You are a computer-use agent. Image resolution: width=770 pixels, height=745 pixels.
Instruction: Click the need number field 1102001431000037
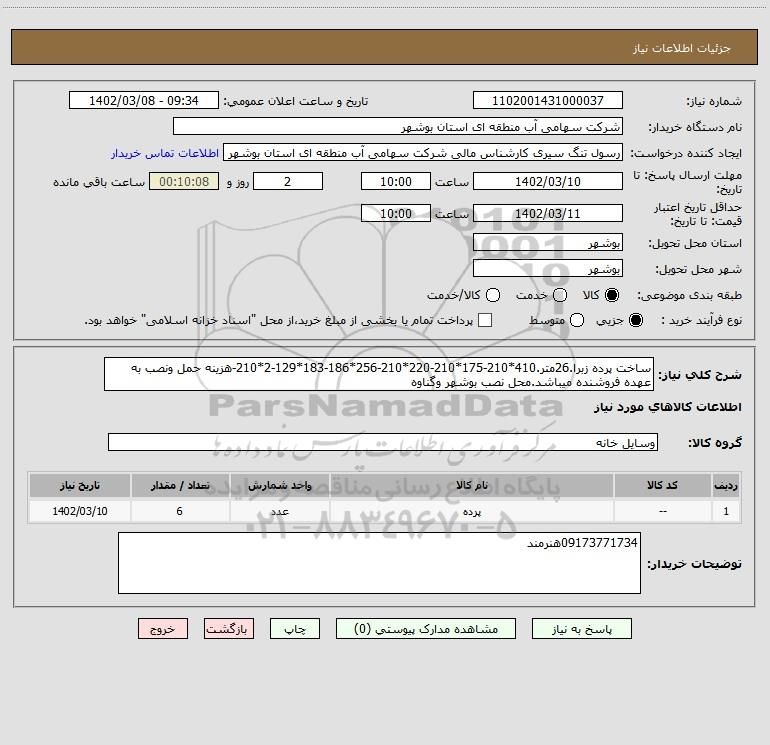click(x=548, y=100)
